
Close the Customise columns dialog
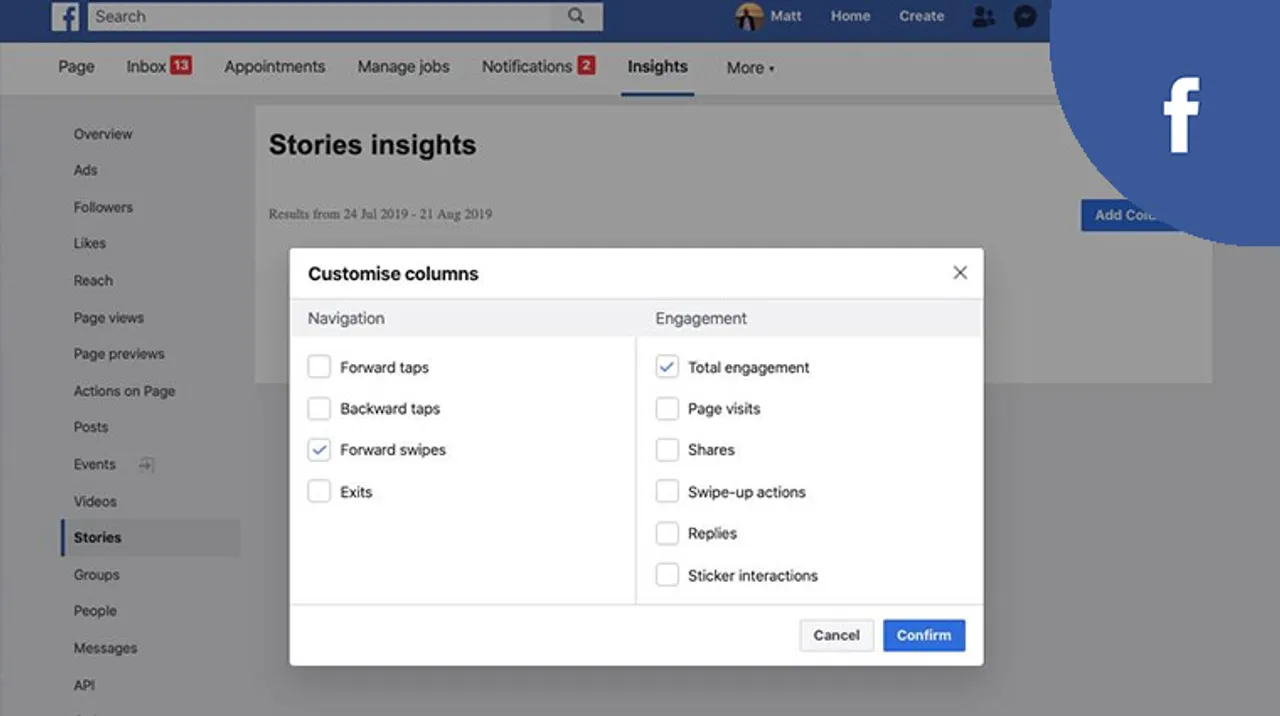tap(960, 273)
